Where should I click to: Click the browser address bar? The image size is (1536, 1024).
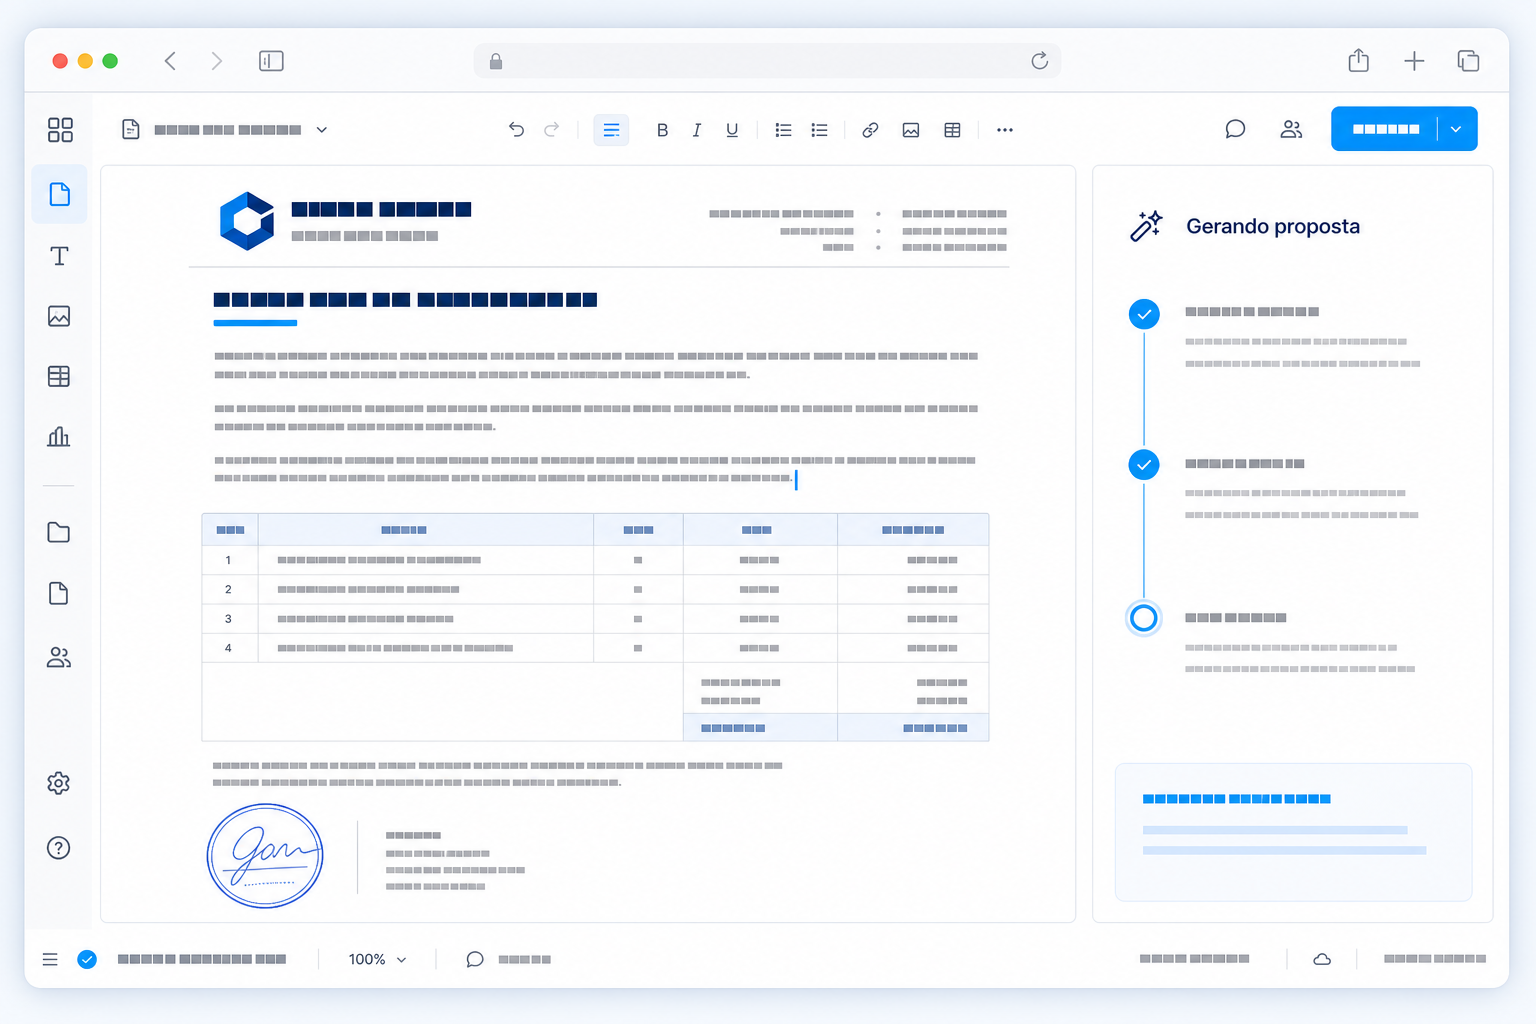[767, 61]
